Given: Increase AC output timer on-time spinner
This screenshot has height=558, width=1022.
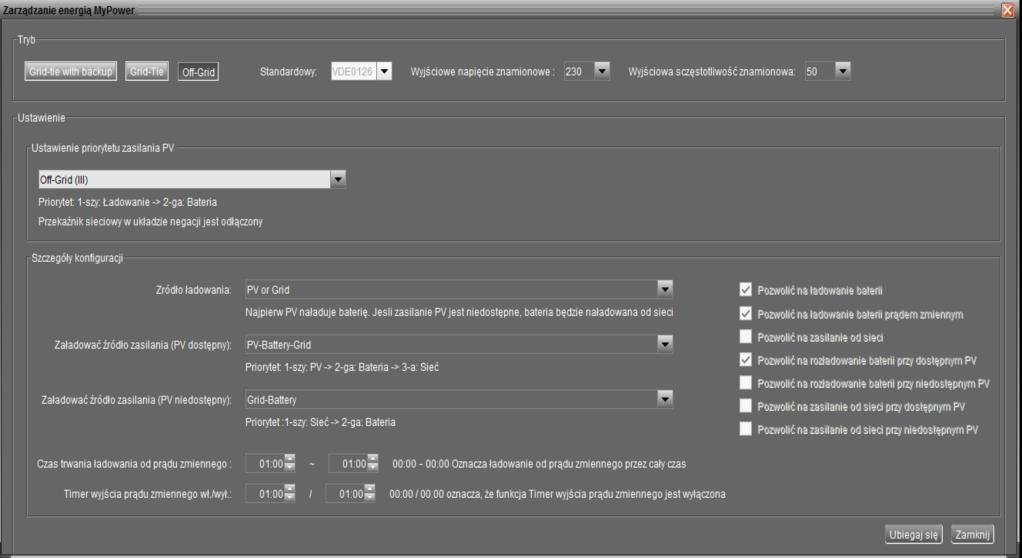Looking at the screenshot, I should 290,489.
